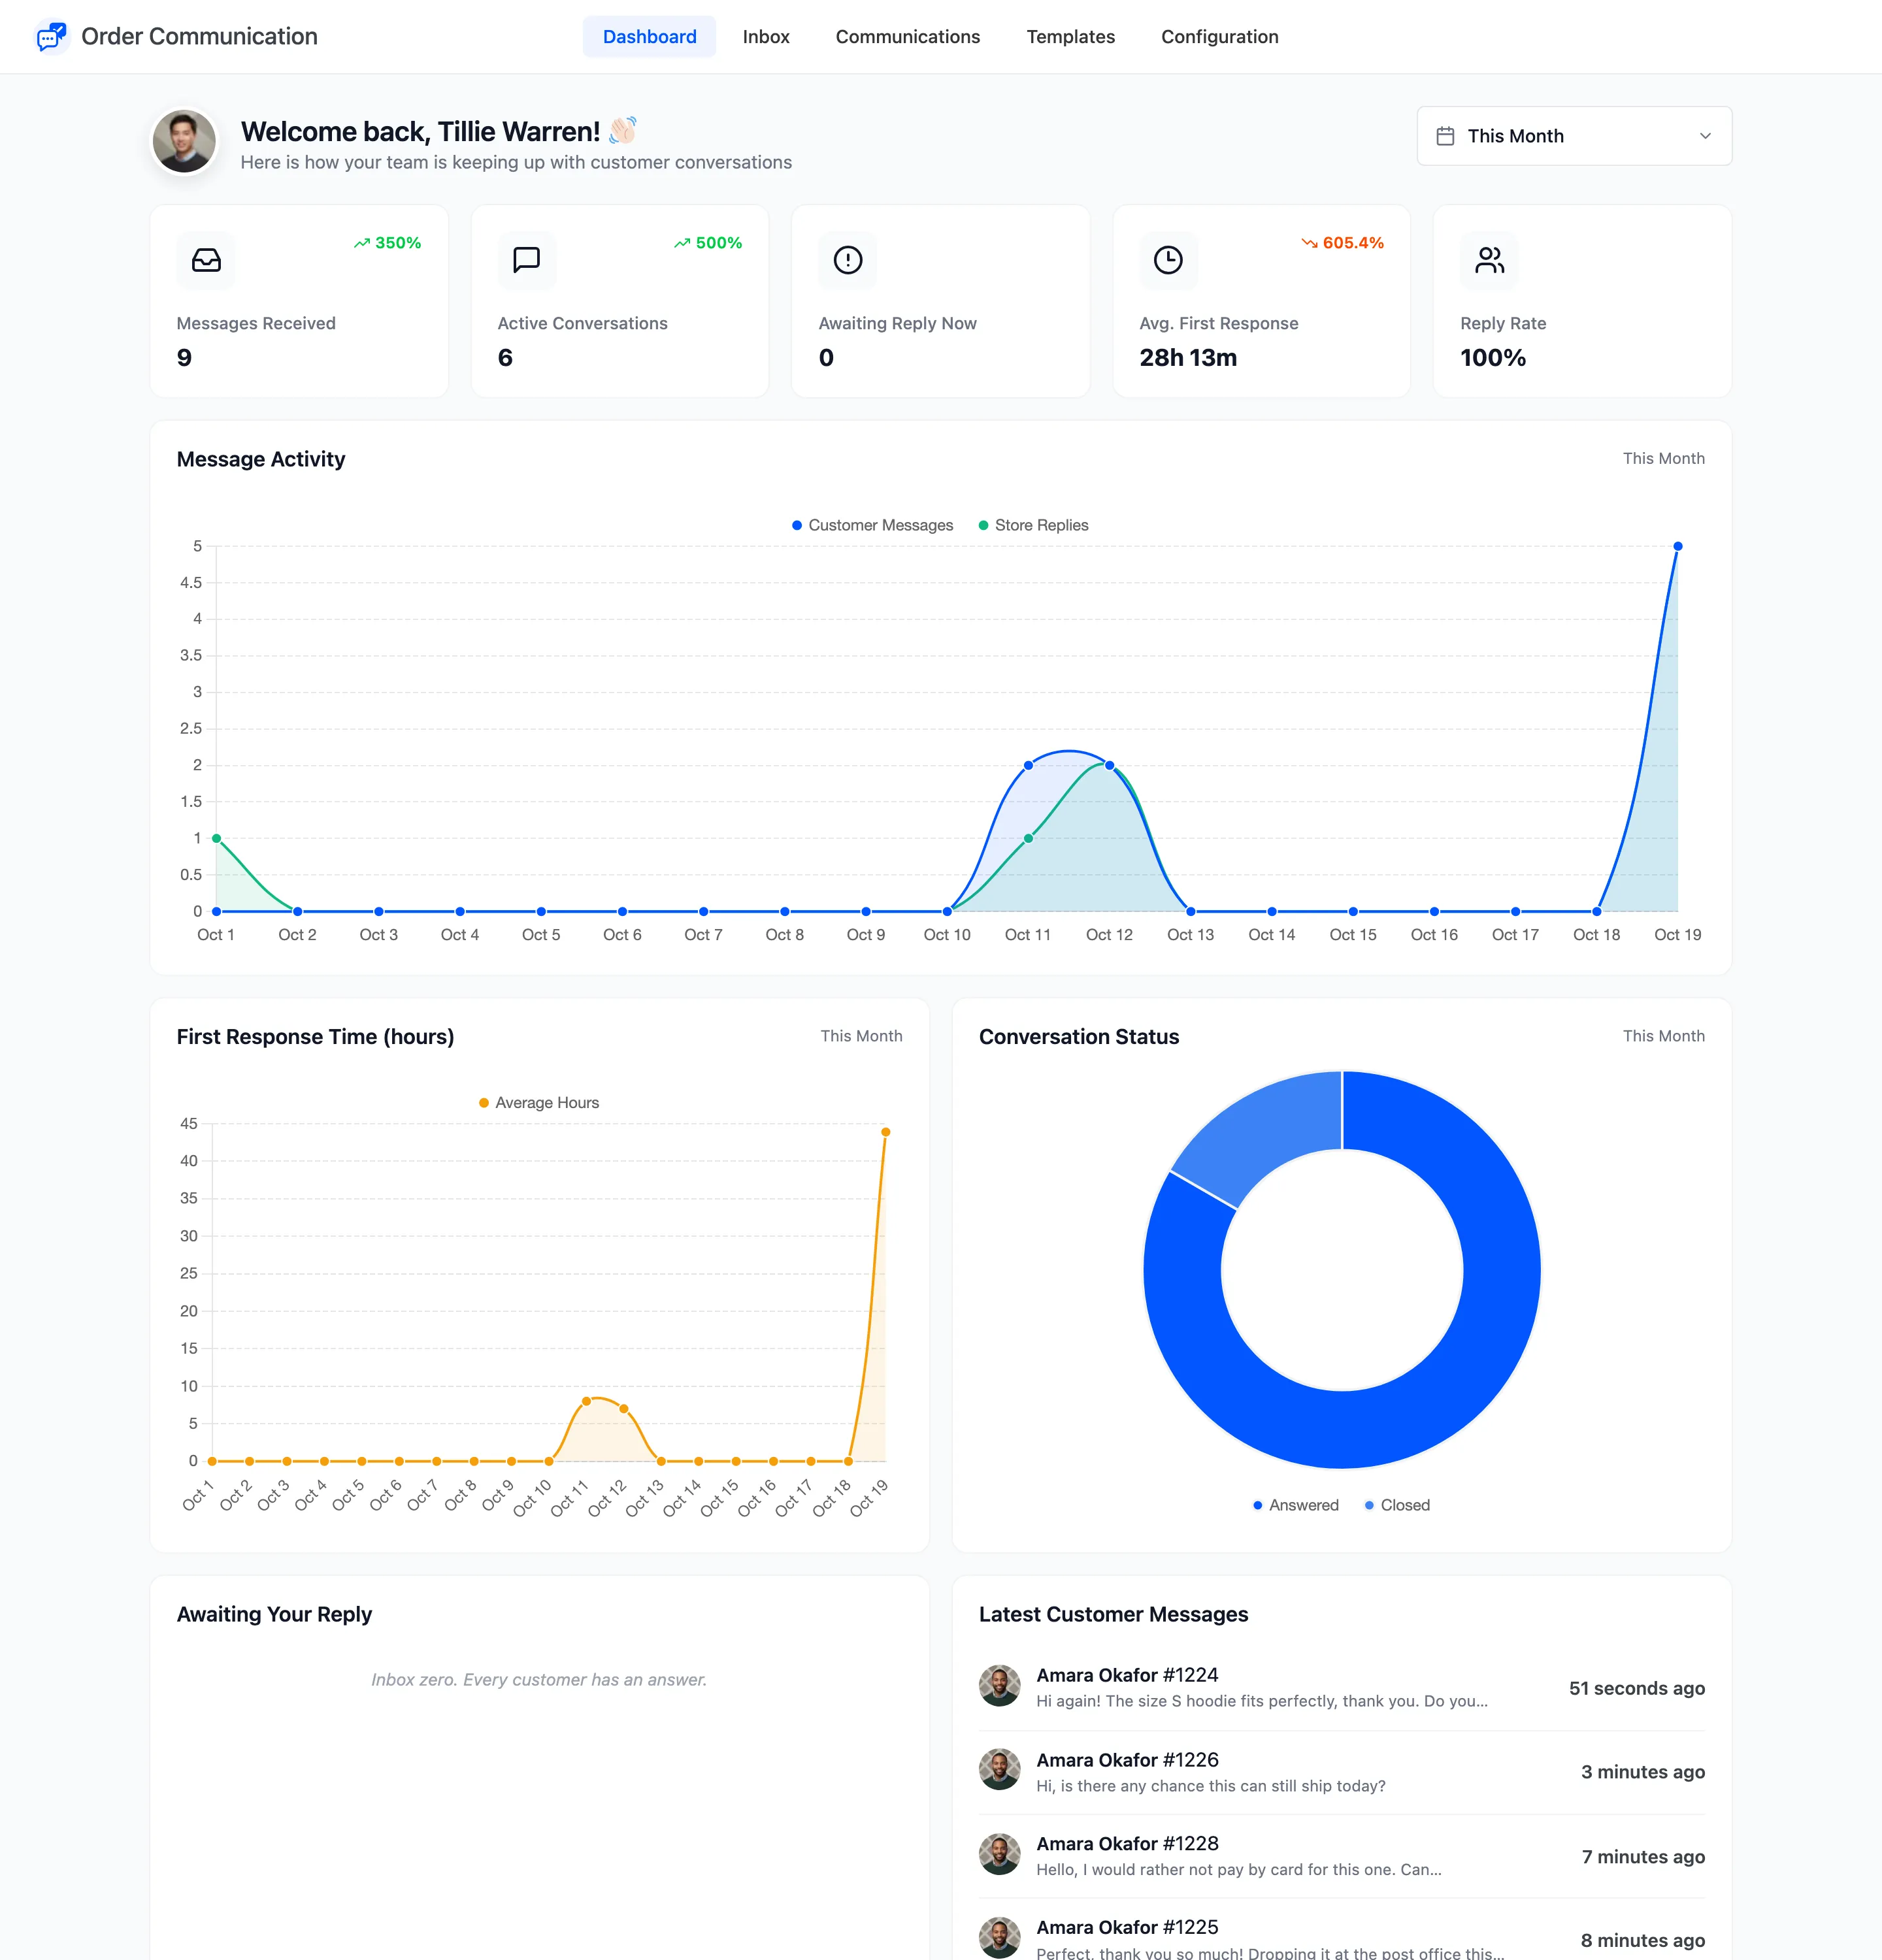The height and width of the screenshot is (1960, 1882).
Task: Click Tillie Warren's profile avatar
Action: [x=184, y=141]
